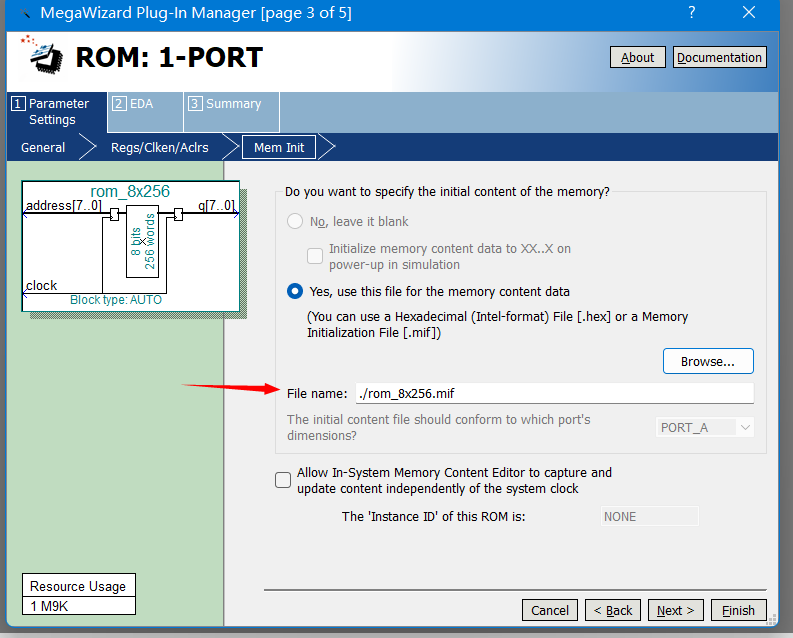Viewport: 793px width, 638px height.
Task: Close the MegaWizard window
Action: (x=749, y=12)
